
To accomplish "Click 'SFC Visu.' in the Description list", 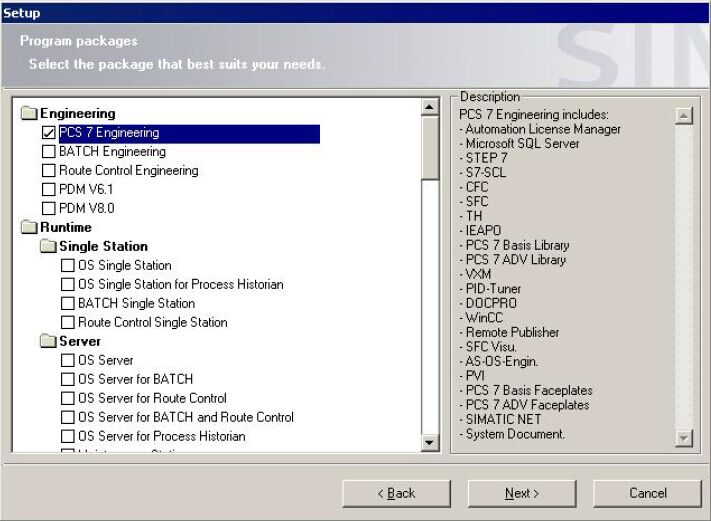I will point(491,347).
